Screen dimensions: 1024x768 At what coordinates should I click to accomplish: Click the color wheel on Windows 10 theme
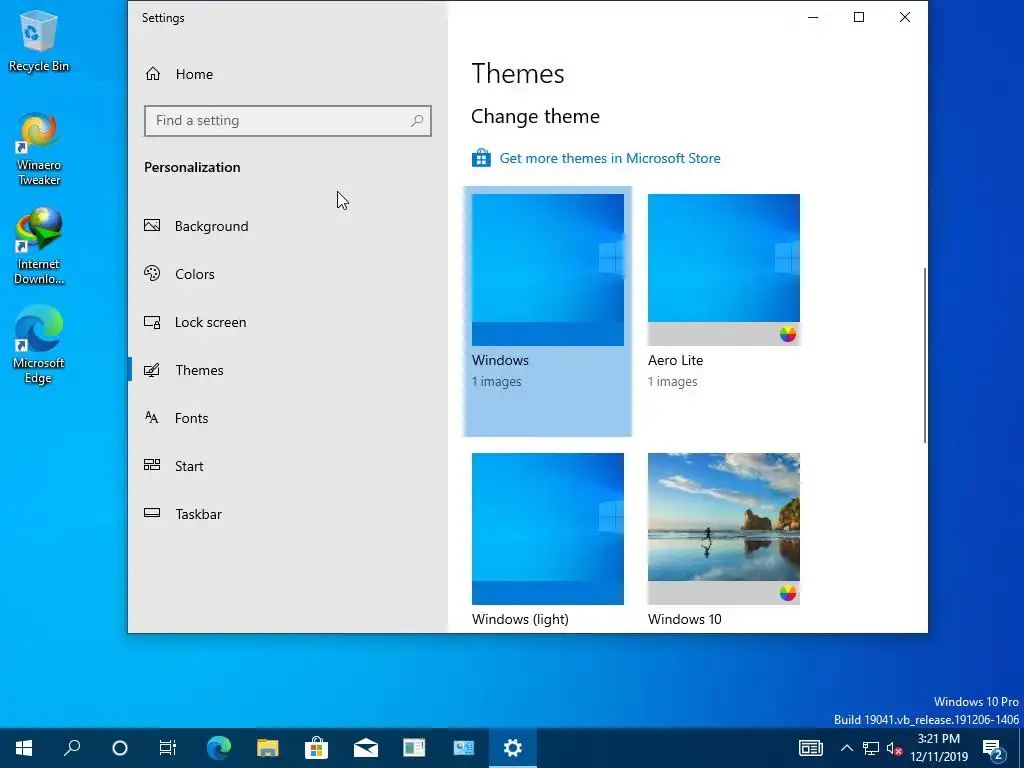coord(788,593)
